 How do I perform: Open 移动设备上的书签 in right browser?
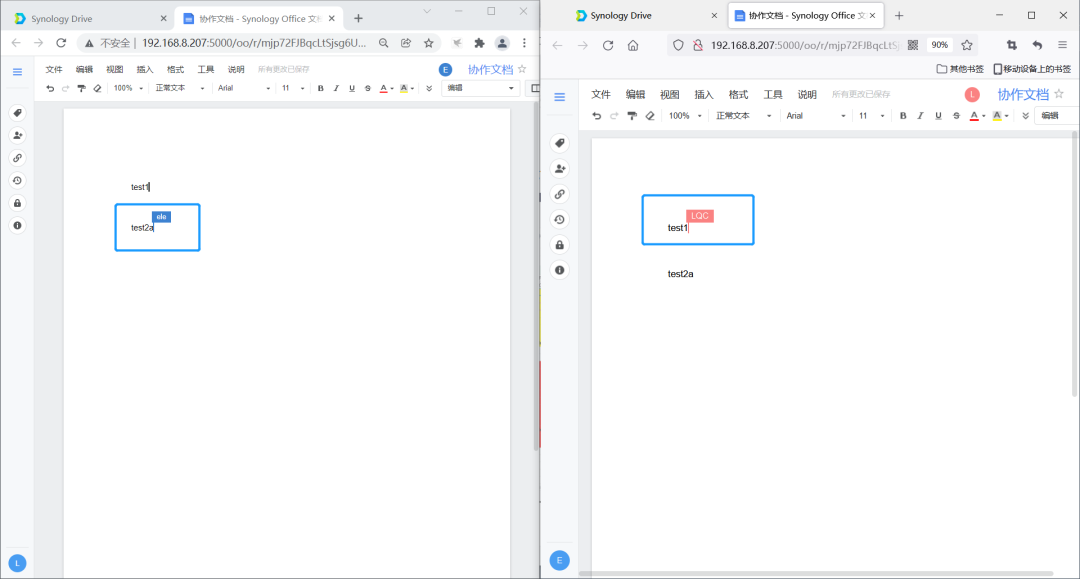1032,69
